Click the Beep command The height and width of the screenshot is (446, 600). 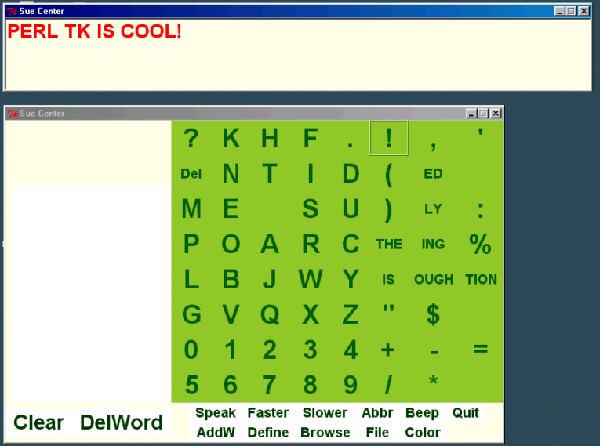pos(422,413)
